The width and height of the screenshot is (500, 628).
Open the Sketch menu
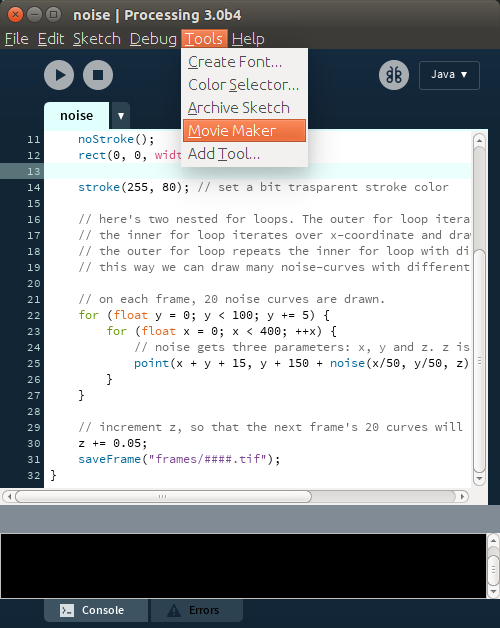tap(97, 39)
